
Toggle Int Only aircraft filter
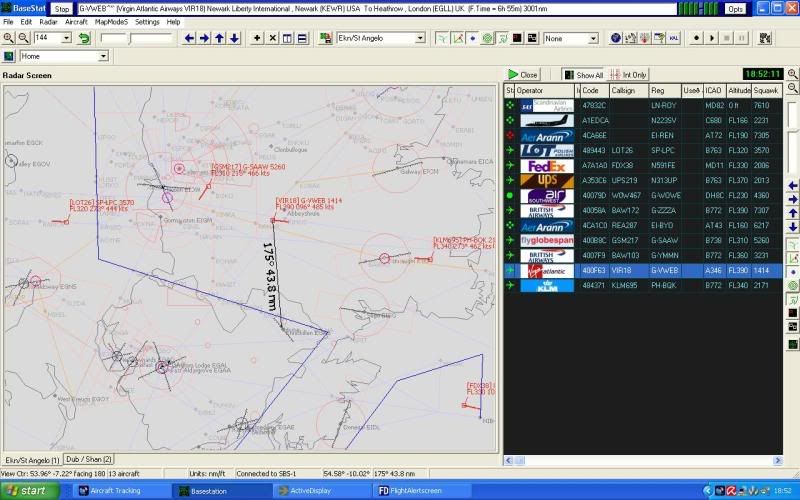point(628,74)
